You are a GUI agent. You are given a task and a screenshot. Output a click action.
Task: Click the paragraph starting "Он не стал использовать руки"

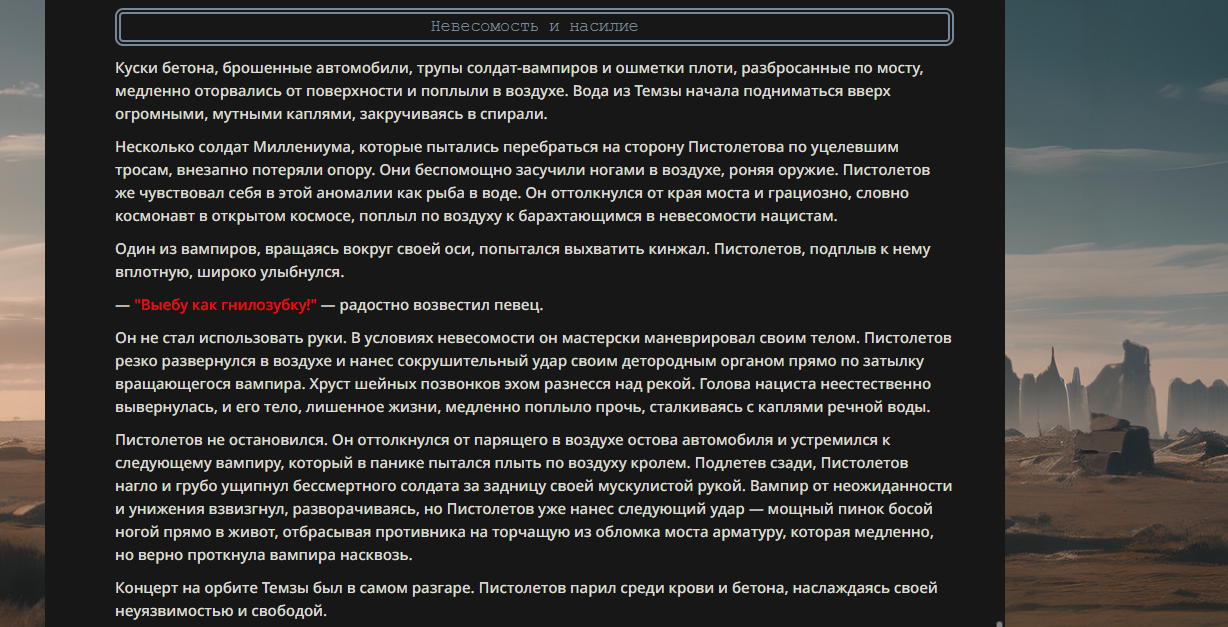[534, 373]
